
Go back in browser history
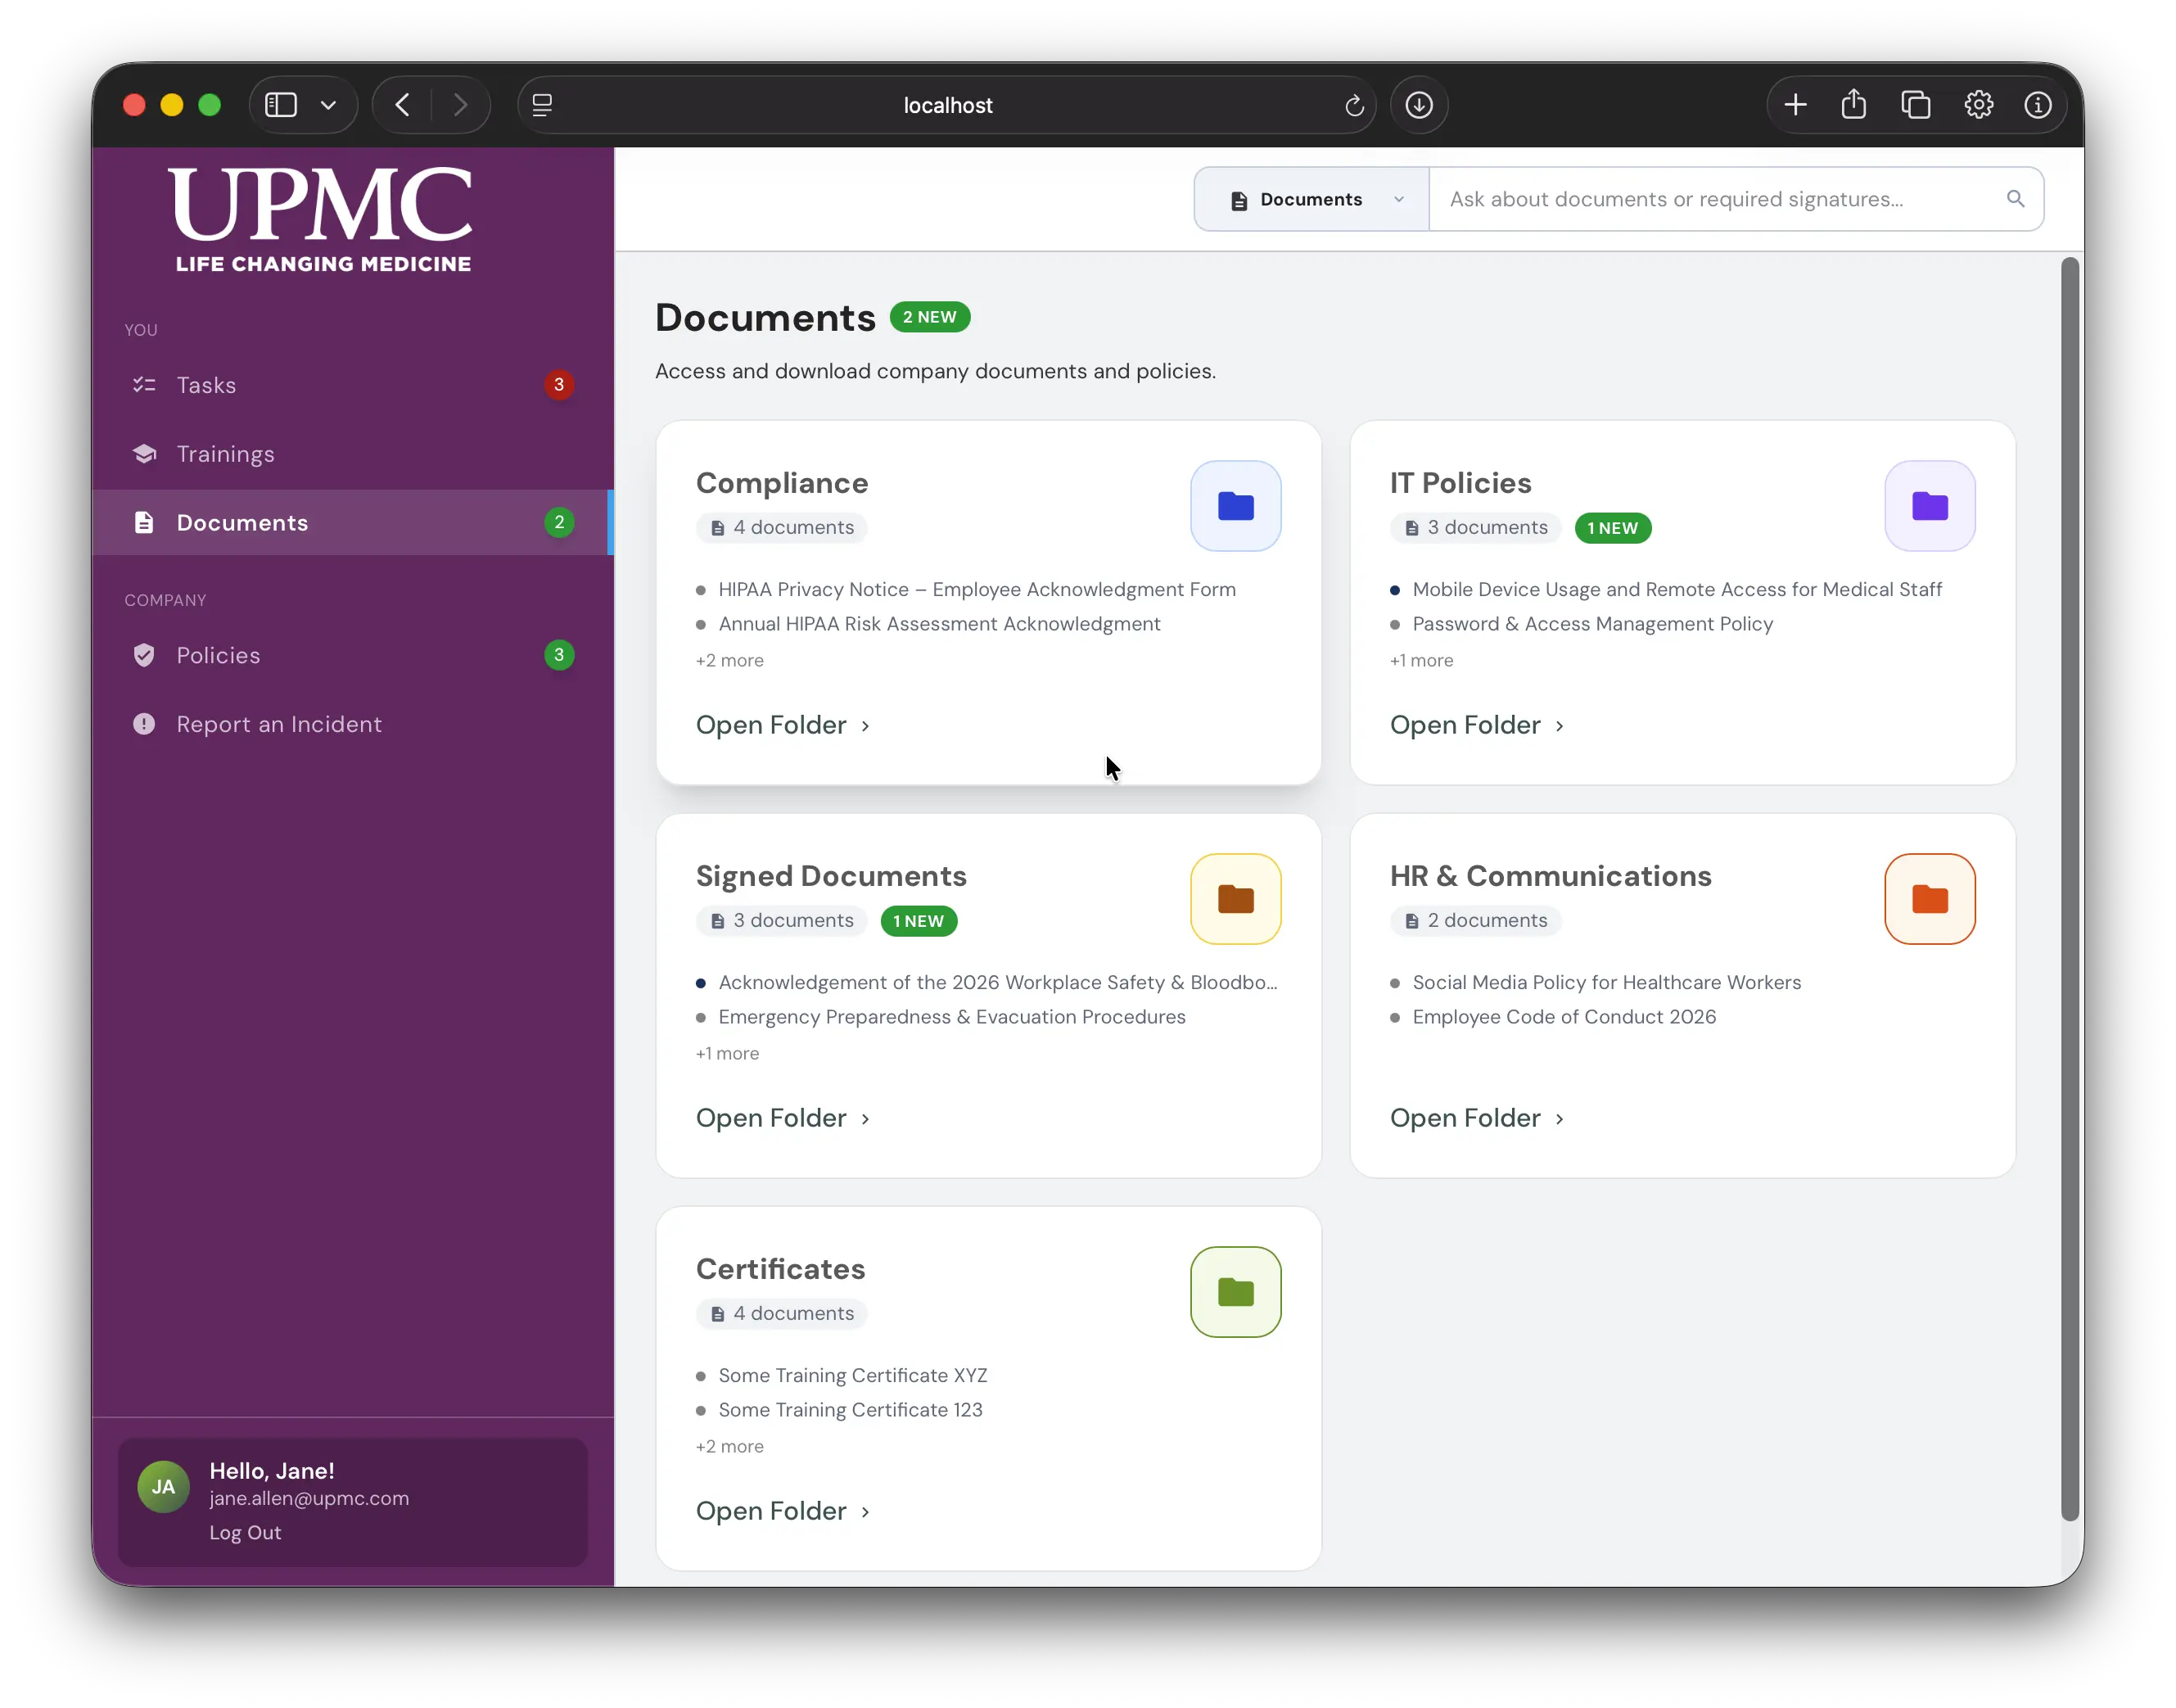402,105
